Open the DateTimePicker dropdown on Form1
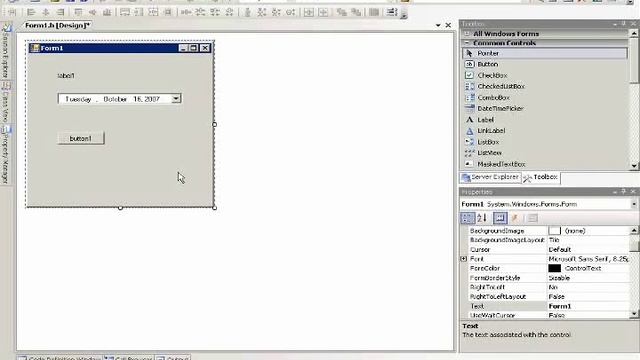The width and height of the screenshot is (640, 360). point(176,98)
